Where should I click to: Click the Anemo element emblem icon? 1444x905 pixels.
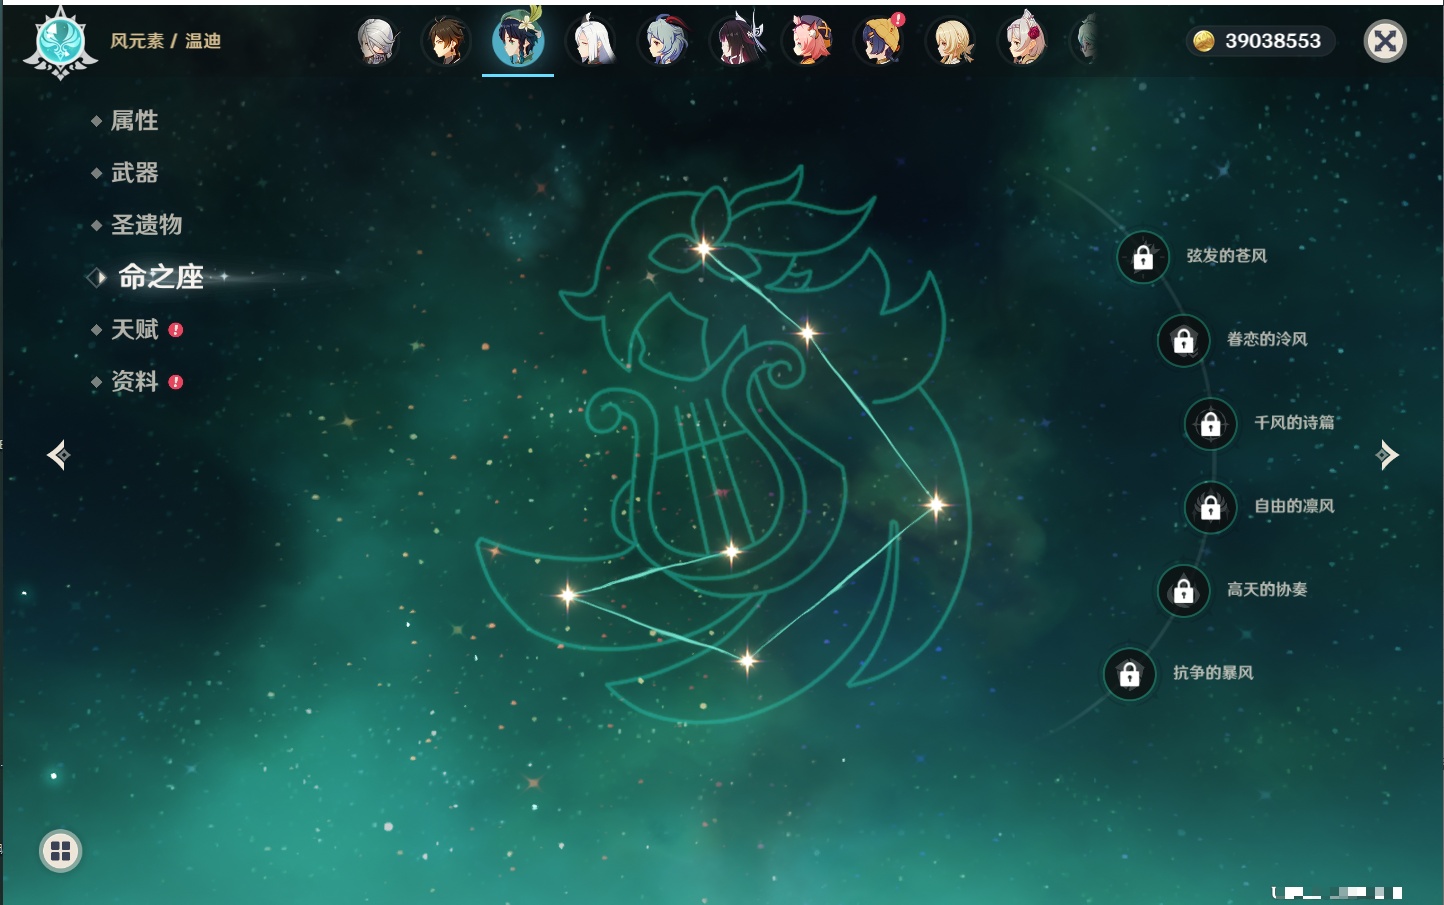[60, 42]
